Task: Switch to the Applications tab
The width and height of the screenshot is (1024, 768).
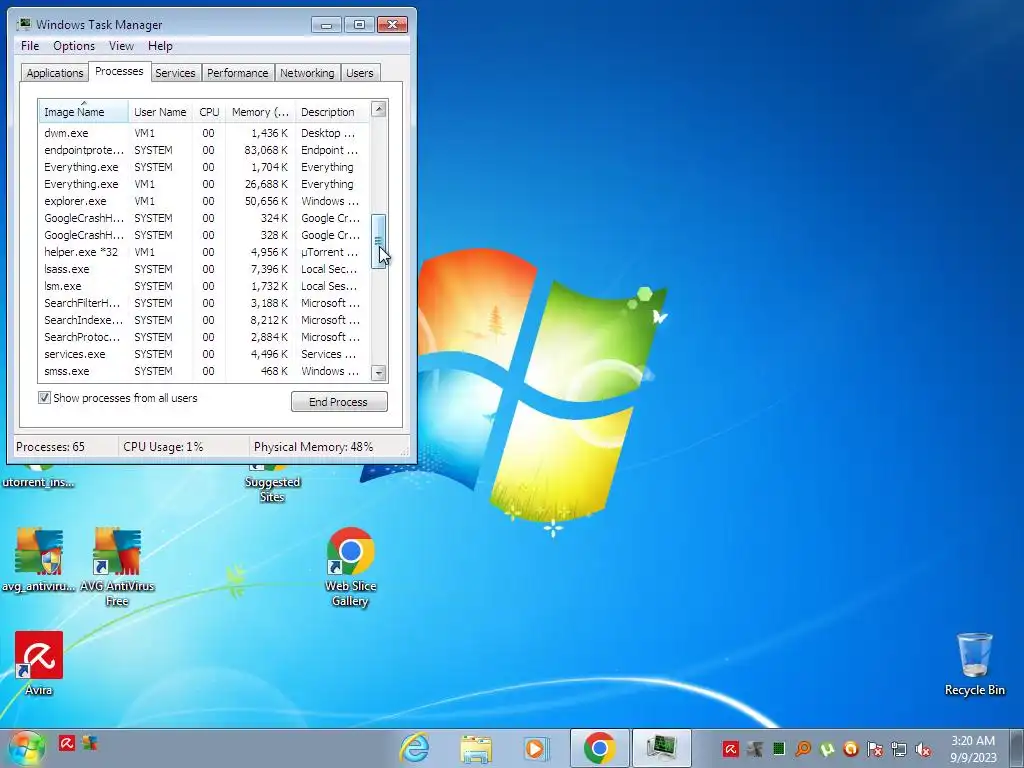Action: (x=55, y=72)
